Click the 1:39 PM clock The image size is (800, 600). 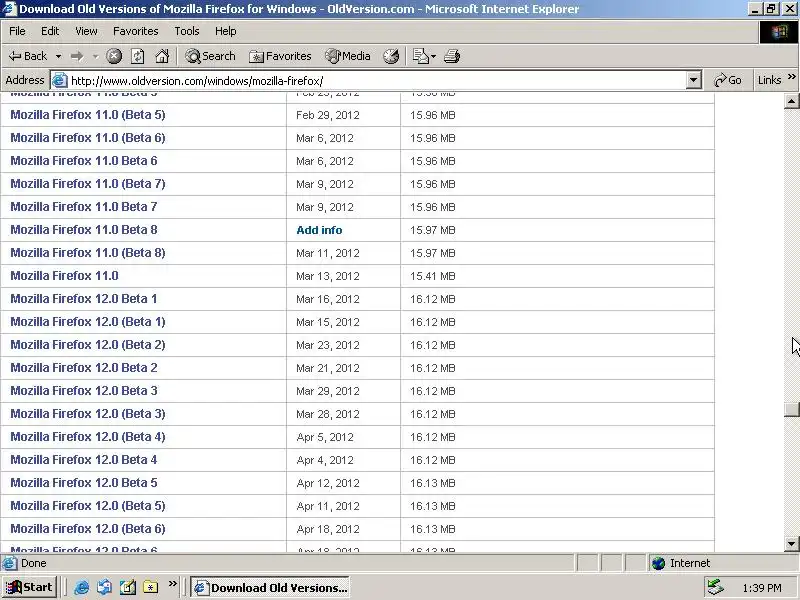[762, 588]
